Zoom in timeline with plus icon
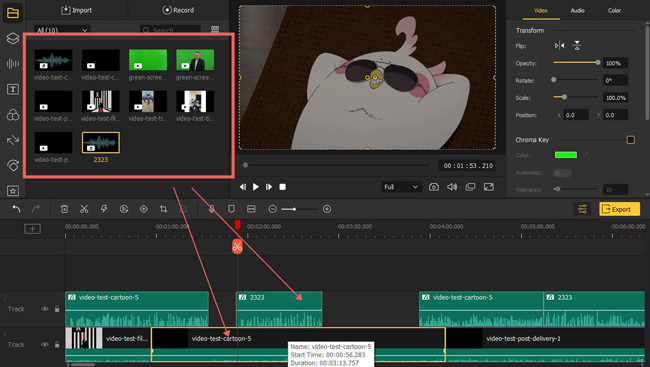The height and width of the screenshot is (367, 650). click(327, 209)
